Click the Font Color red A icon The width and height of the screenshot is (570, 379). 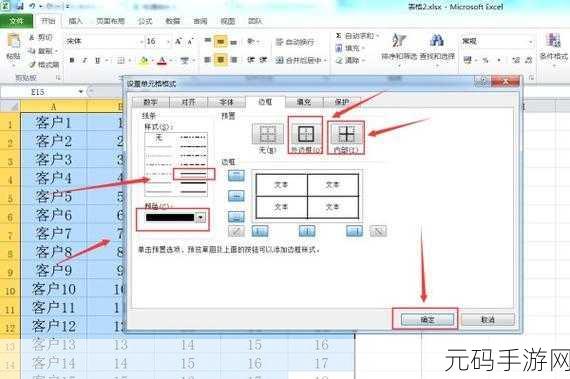(x=162, y=60)
